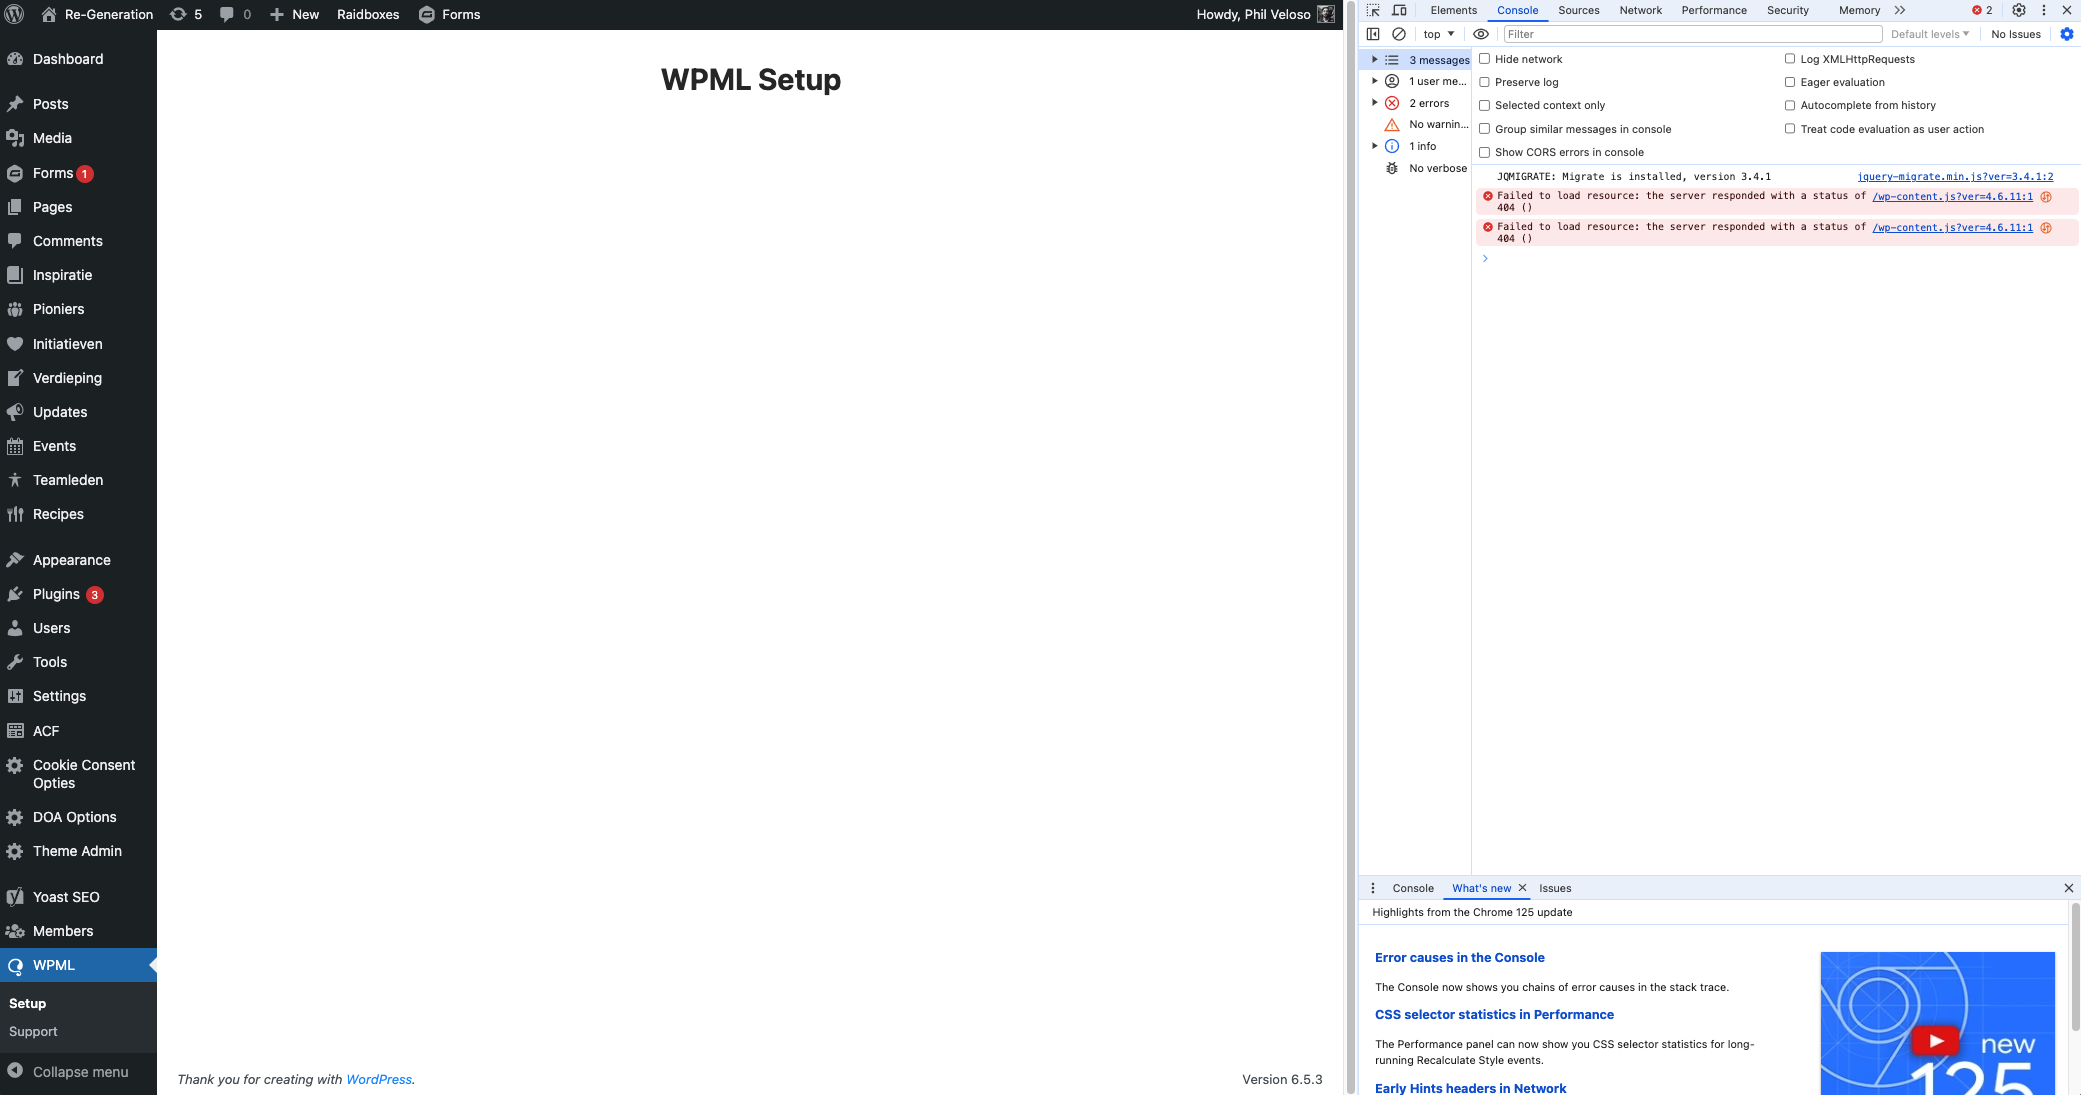Open the Default levels dropdown

pos(1930,34)
